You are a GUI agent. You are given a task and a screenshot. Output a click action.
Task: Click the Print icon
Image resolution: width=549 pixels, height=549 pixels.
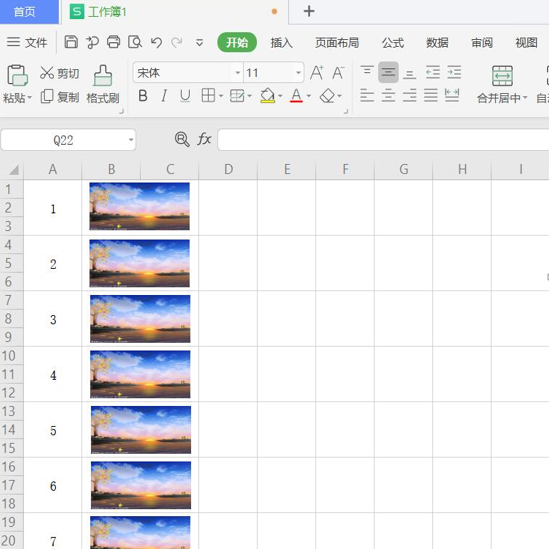[x=113, y=42]
